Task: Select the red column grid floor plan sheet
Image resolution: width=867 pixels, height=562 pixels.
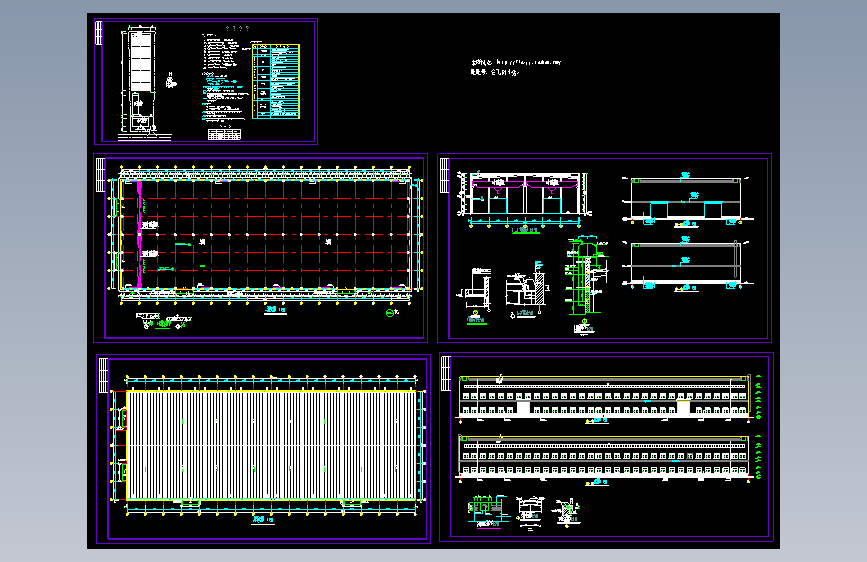Action: pyautogui.click(x=260, y=248)
